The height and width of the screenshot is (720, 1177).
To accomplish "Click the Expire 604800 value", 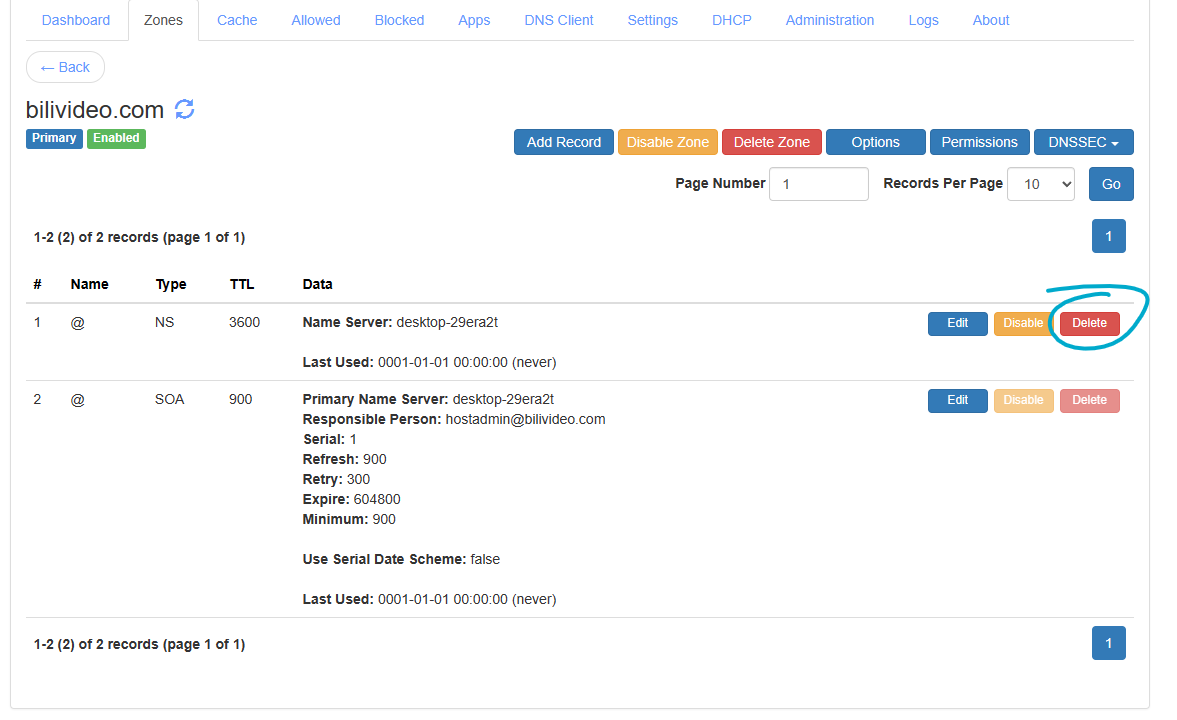I will pyautogui.click(x=377, y=499).
